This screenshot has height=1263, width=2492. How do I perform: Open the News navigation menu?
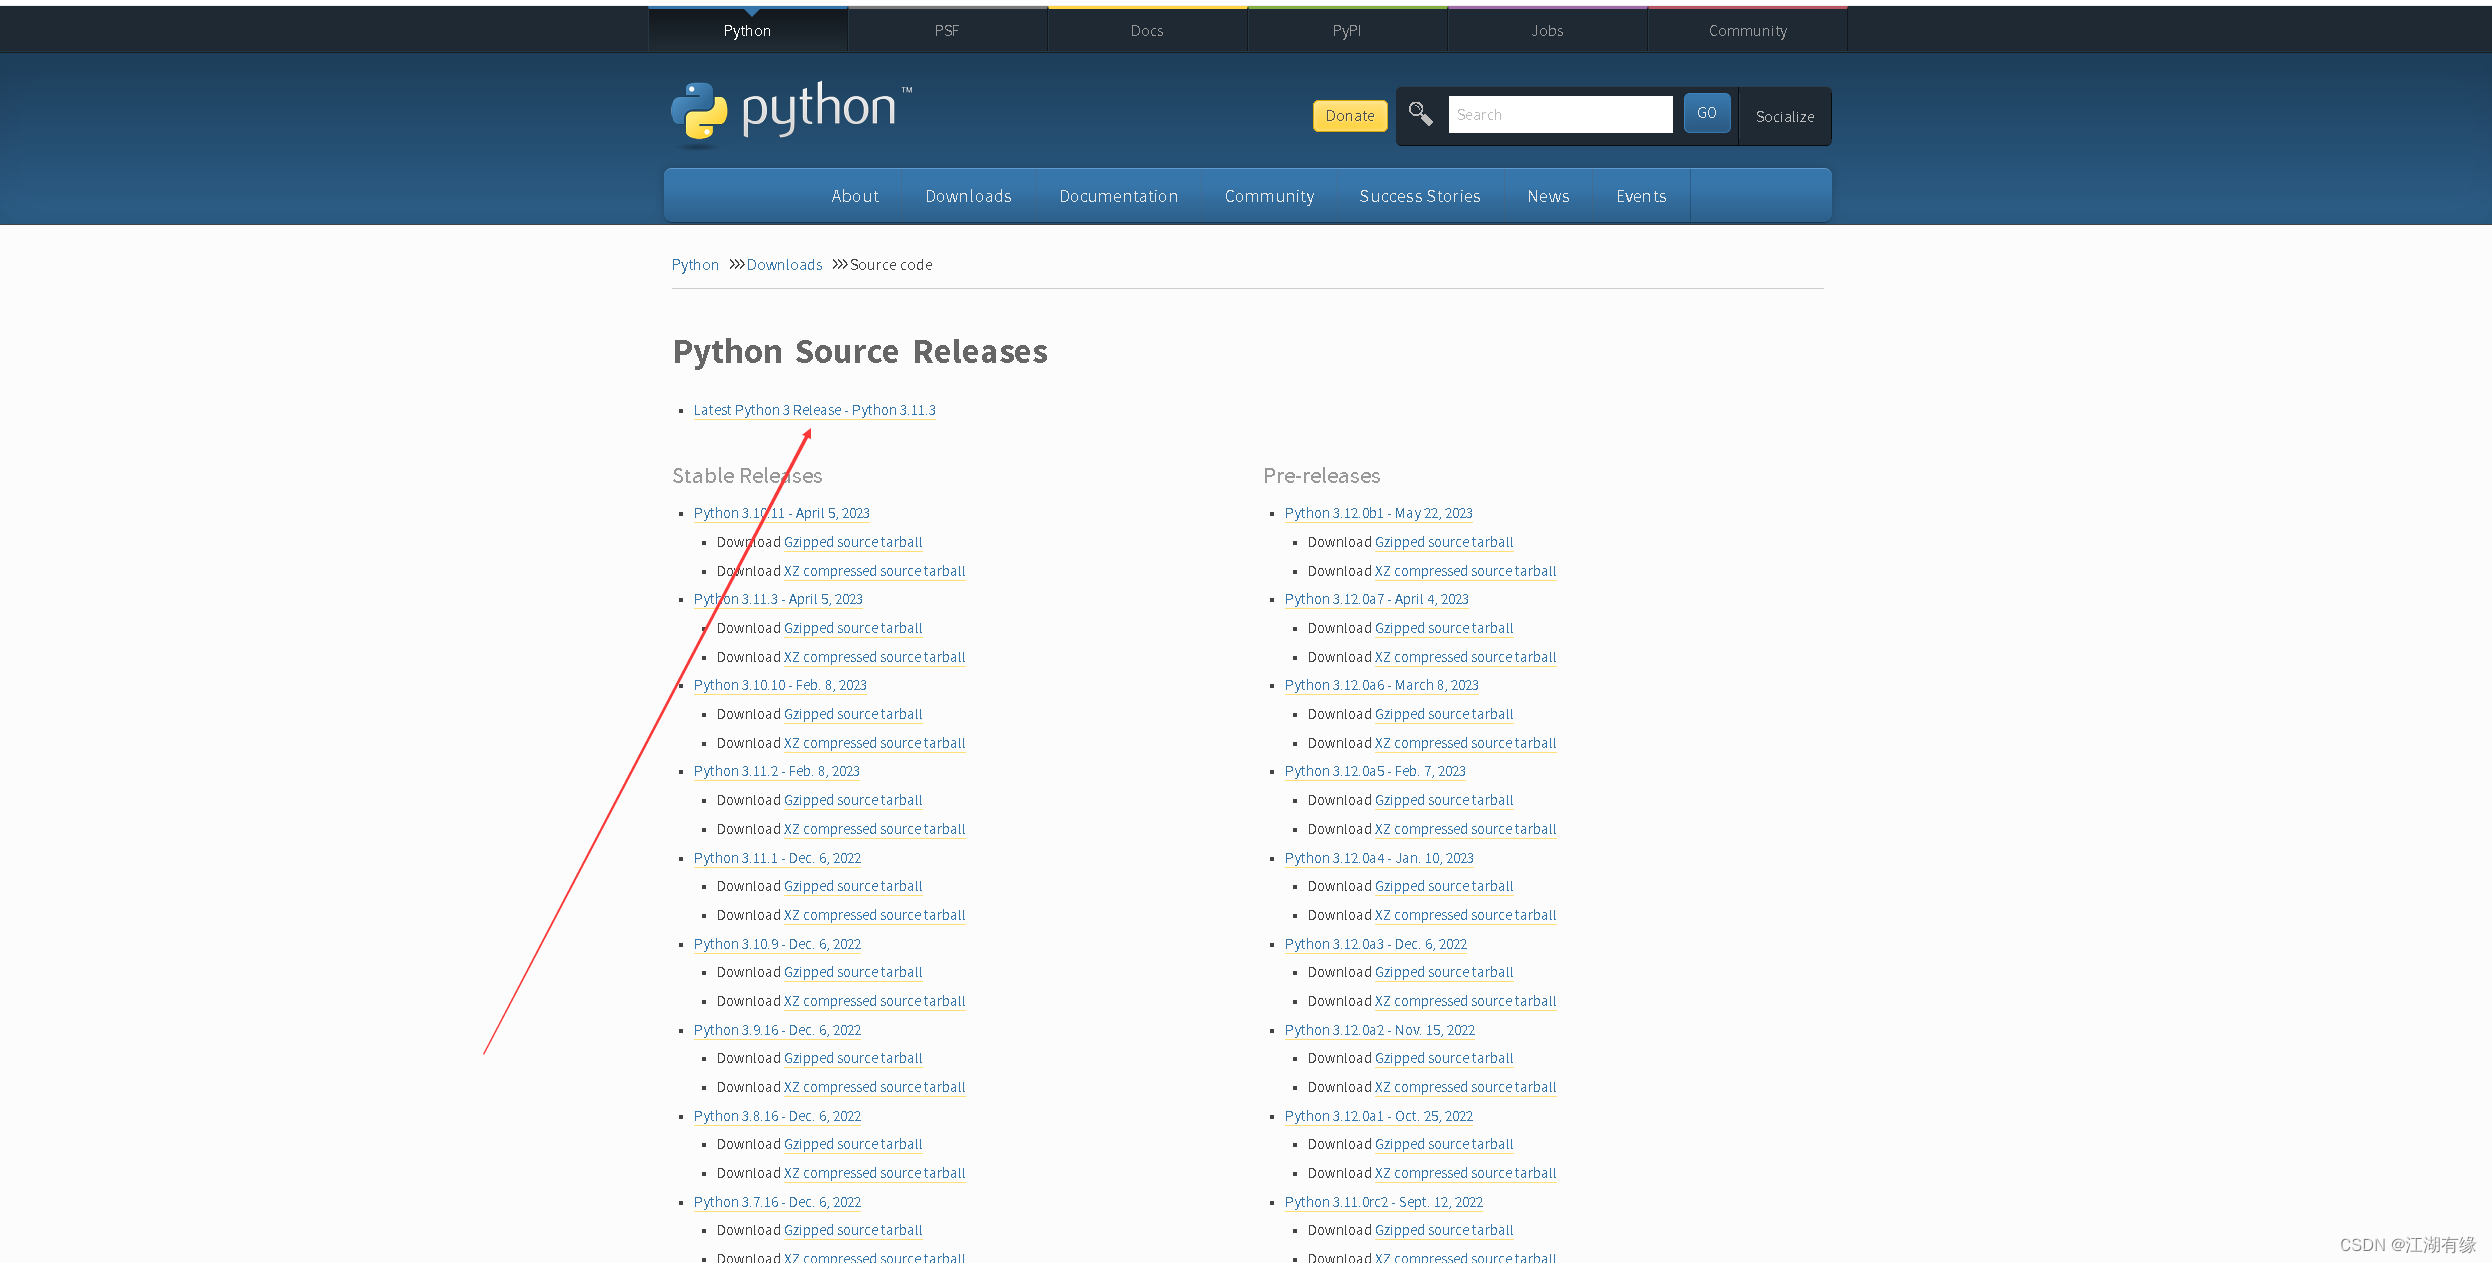[1548, 196]
